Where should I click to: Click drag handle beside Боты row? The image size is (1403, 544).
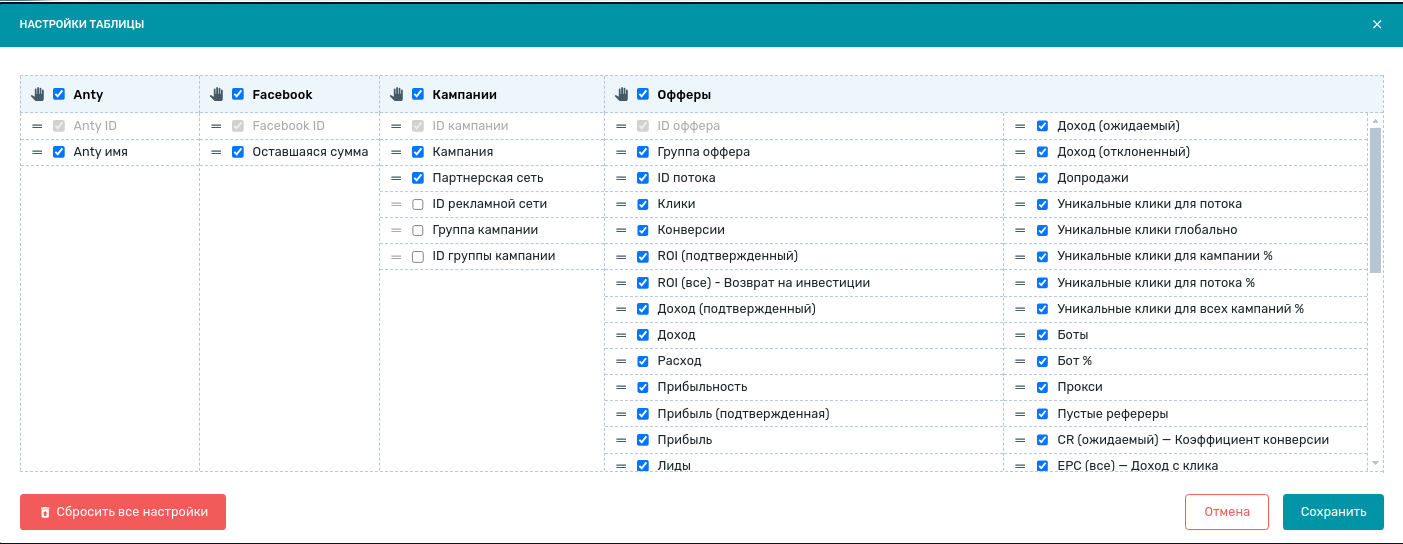pyautogui.click(x=1021, y=335)
